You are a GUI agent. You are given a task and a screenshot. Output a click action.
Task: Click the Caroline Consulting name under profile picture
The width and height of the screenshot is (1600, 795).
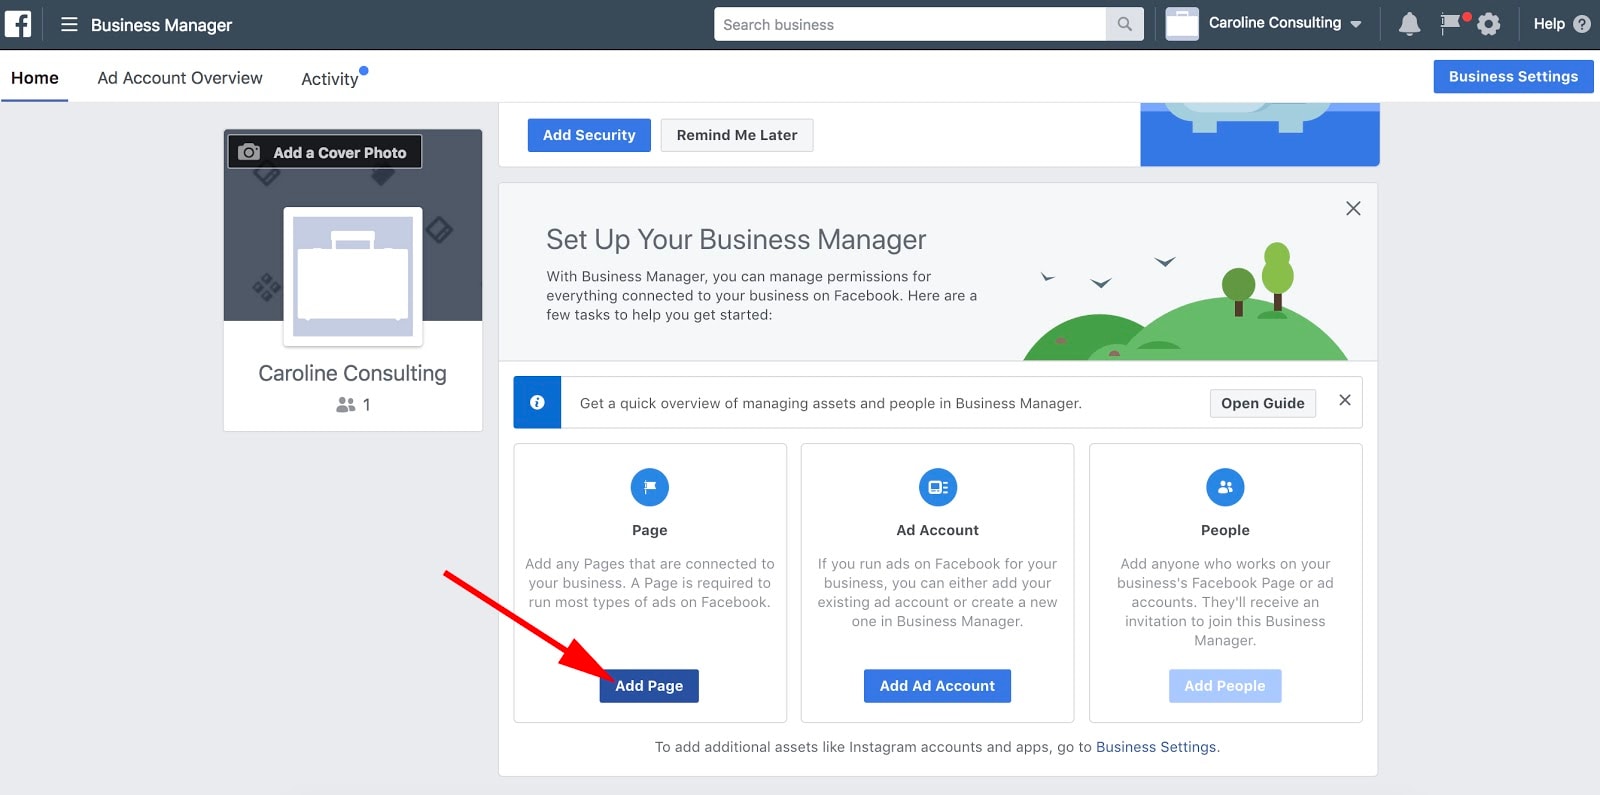tap(353, 373)
